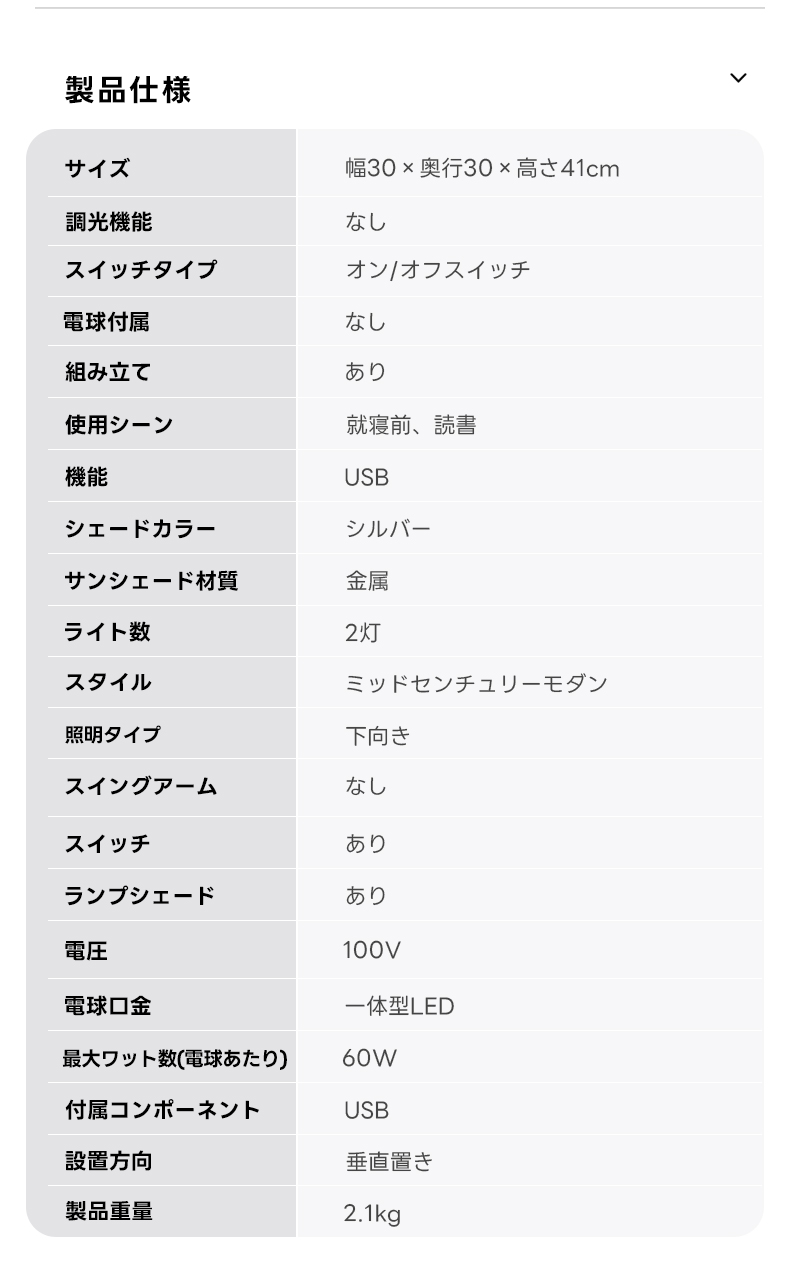Image resolution: width=790 pixels, height=1261 pixels.
Task: Select the シルバー color value
Action: click(x=388, y=528)
